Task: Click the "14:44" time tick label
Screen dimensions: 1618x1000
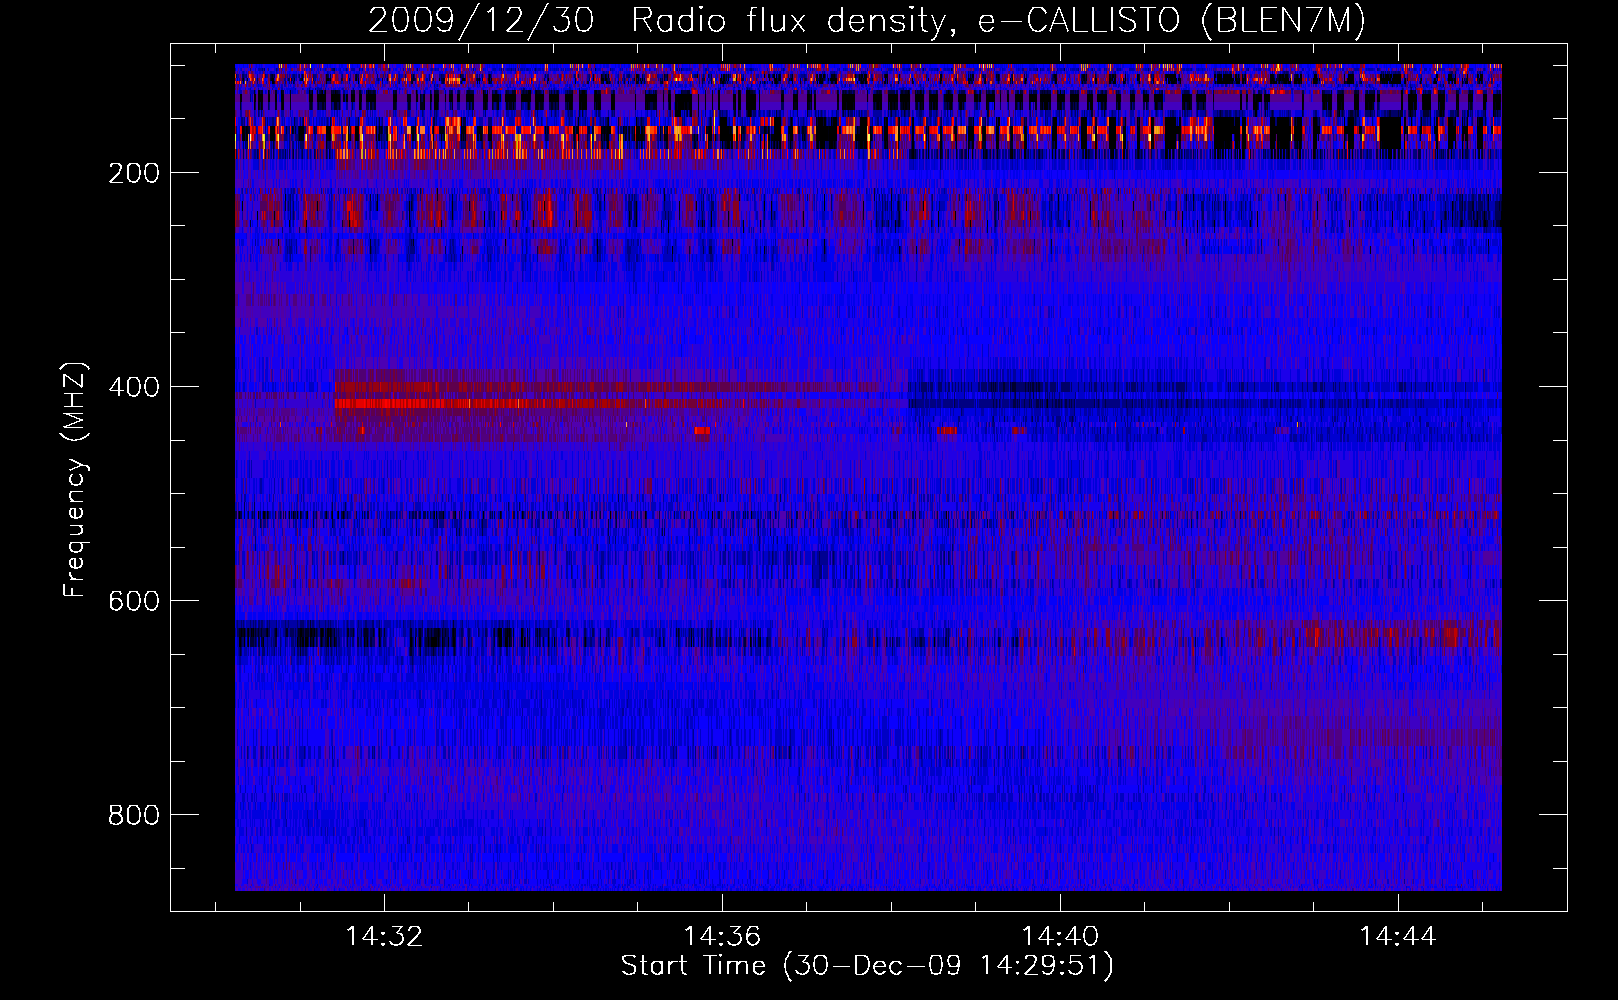Action: click(x=1398, y=937)
